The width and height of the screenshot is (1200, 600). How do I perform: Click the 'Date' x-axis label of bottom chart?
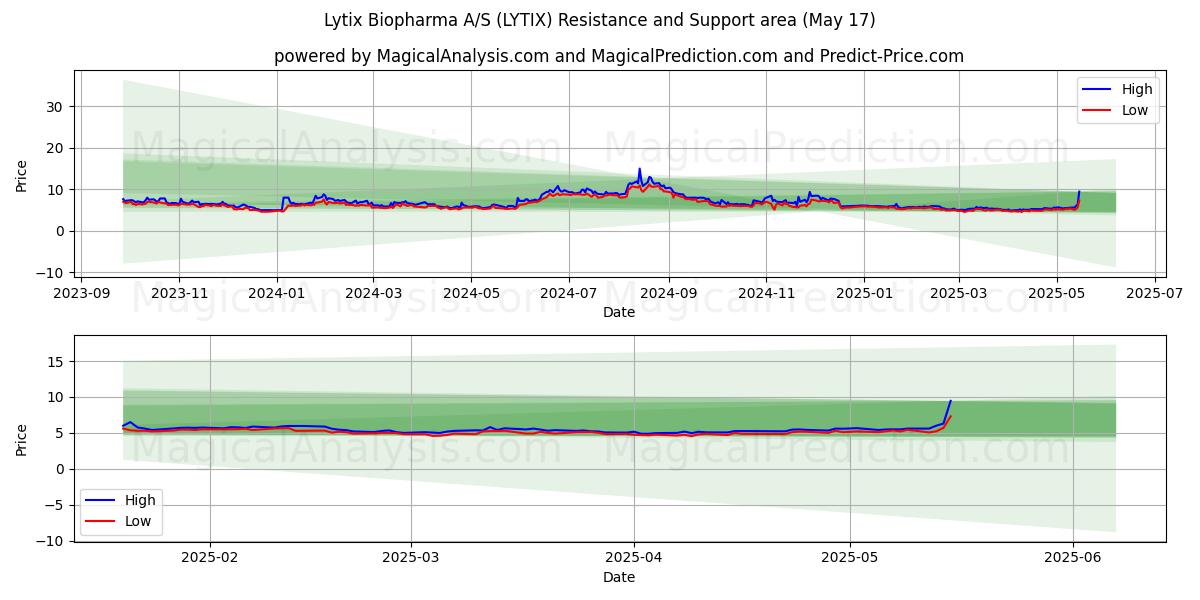[x=619, y=578]
